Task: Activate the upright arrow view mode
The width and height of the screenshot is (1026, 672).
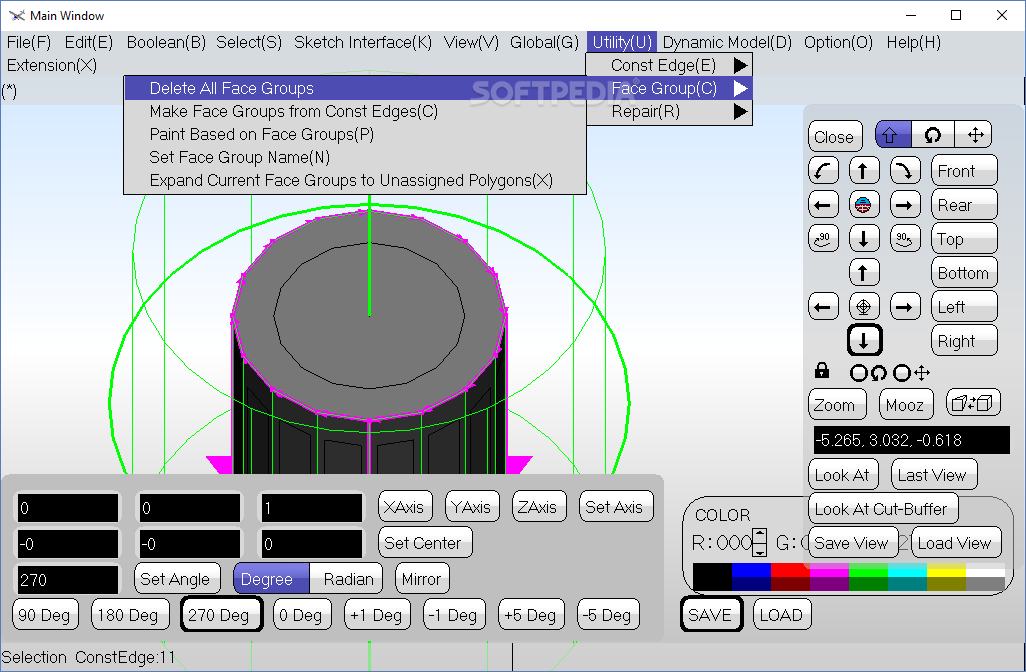Action: click(893, 135)
